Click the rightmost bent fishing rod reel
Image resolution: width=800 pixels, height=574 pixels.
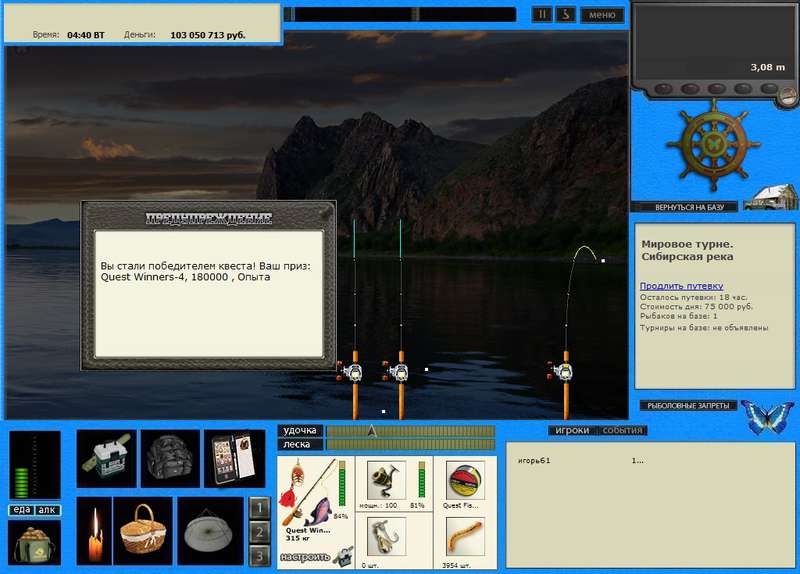coord(562,372)
